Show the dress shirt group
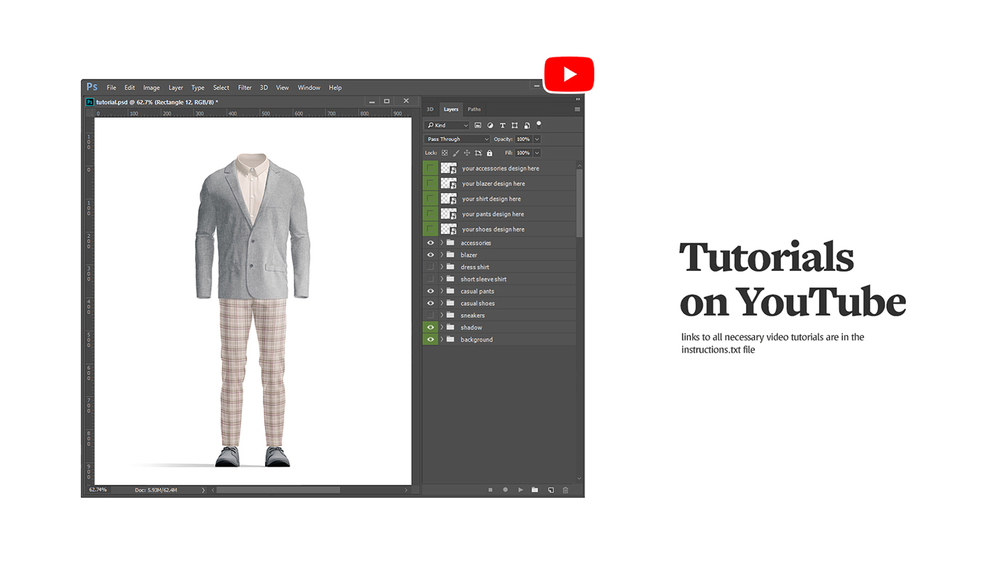This screenshot has width=1005, height=565. click(431, 267)
